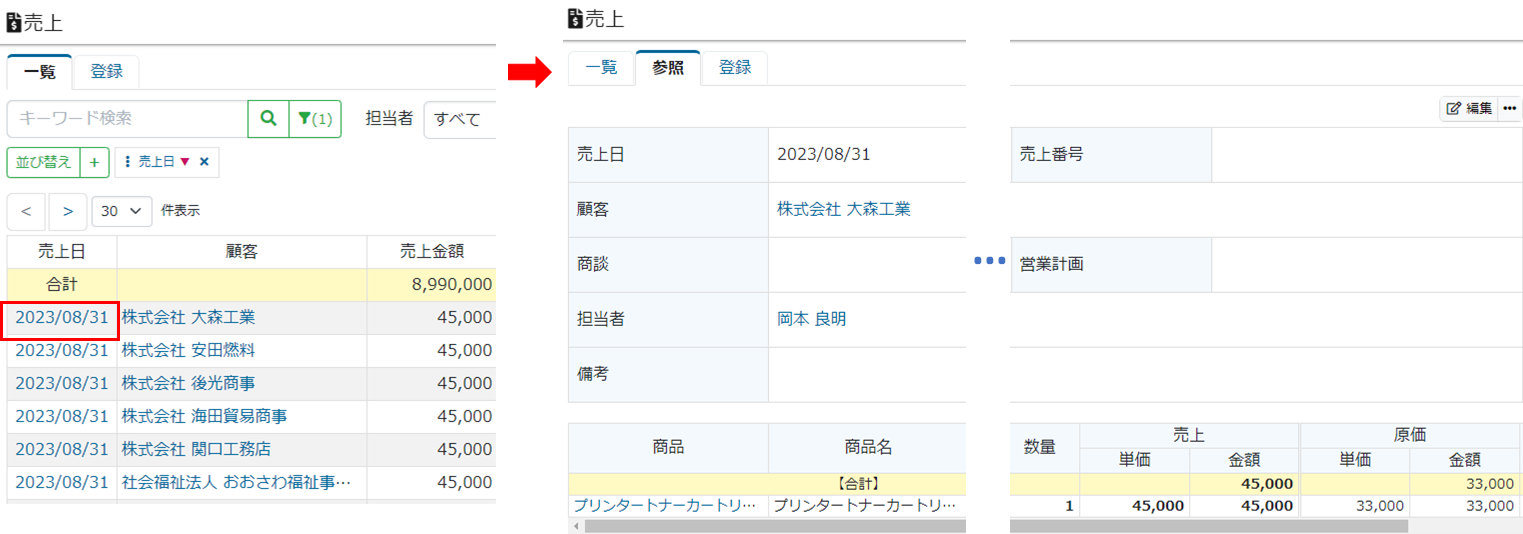Click the 商品名 column header
This screenshot has width=1523, height=534.
pos(867,448)
